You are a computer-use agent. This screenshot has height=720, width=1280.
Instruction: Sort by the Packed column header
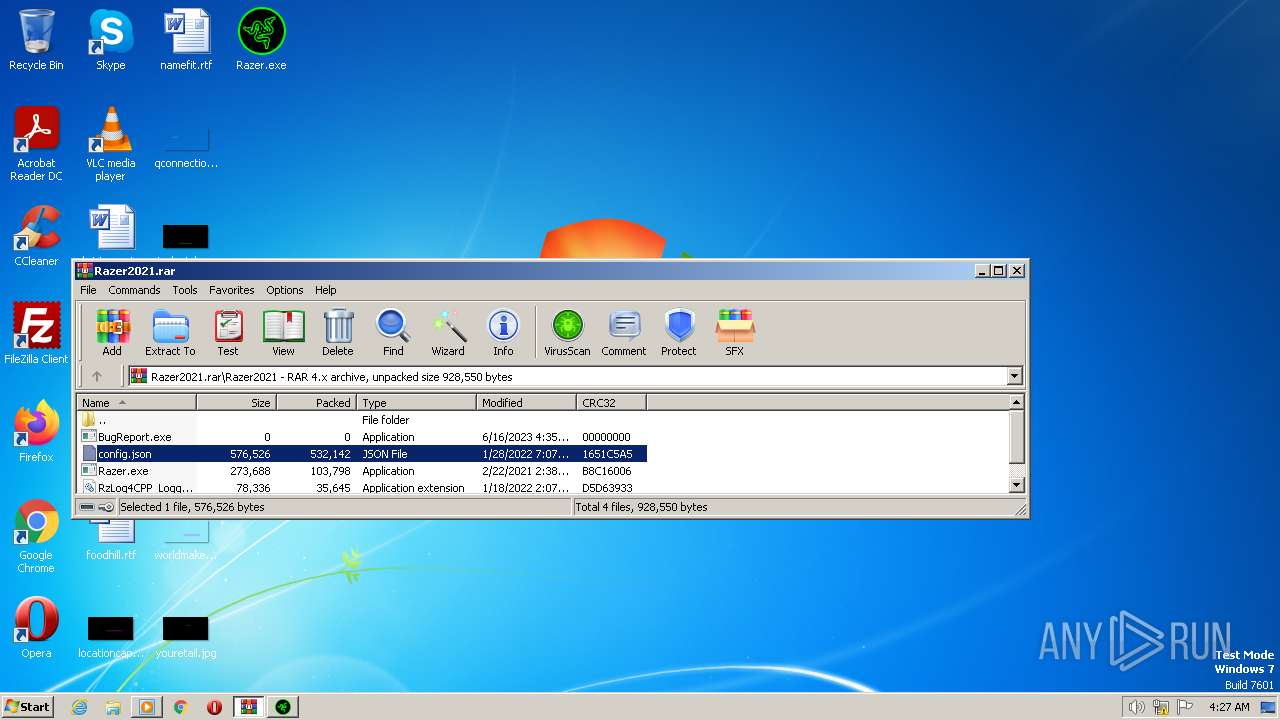click(x=316, y=403)
